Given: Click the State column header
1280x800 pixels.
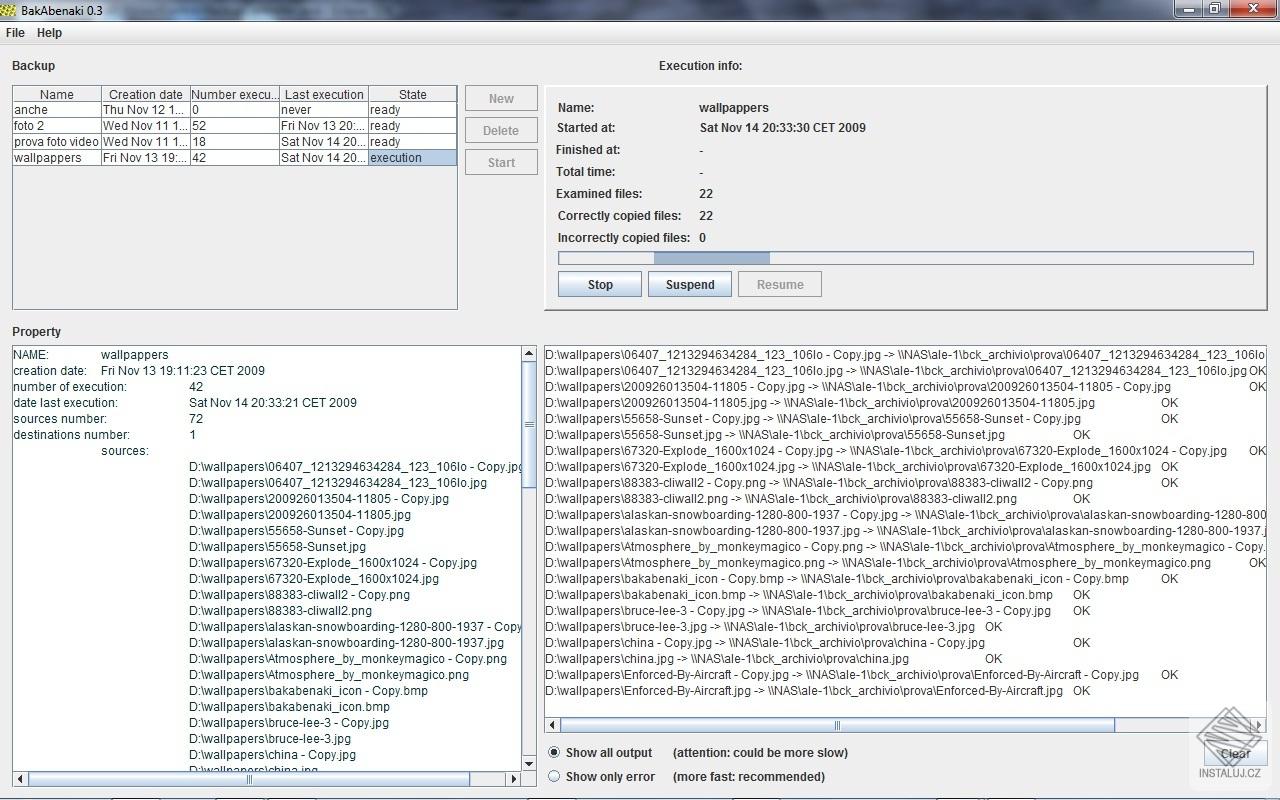Looking at the screenshot, I should tap(412, 94).
